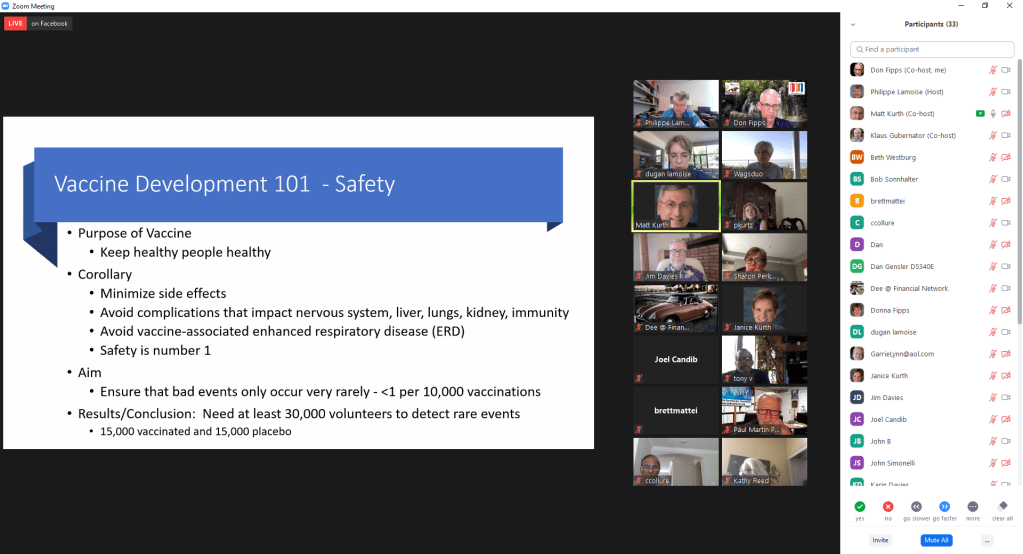Screen dimensions: 1023x554
Task: Open the '...' more options menu beside Mute All
Action: point(987,540)
